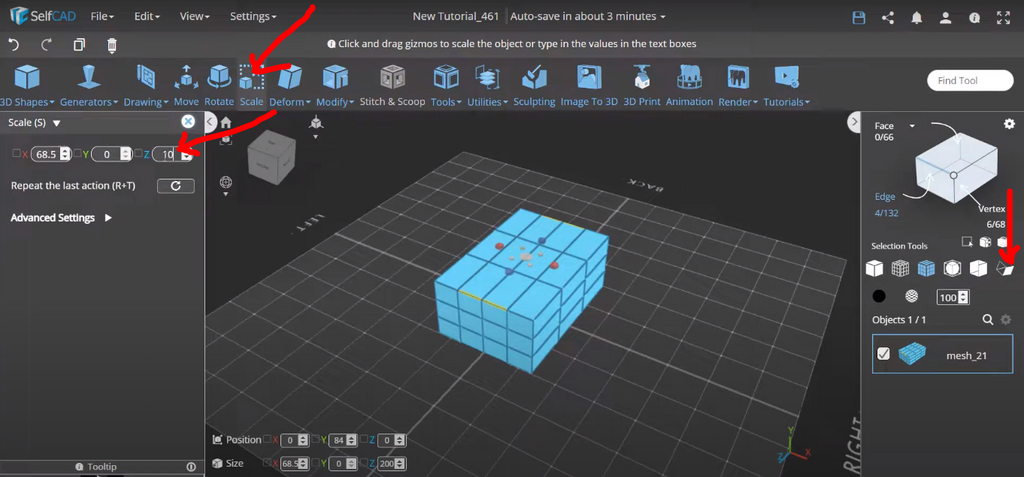Toggle fullscreen mode icon

point(1004,18)
